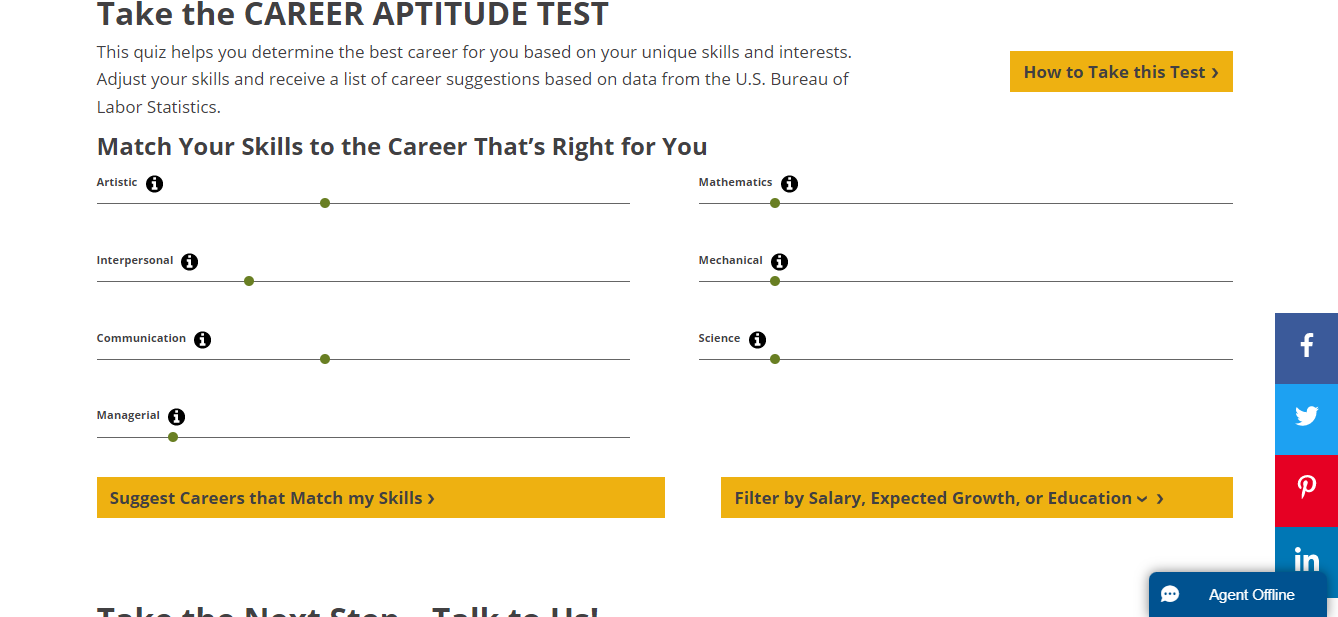Open How to Take this Test
This screenshot has height=617, width=1338.
pyautogui.click(x=1120, y=71)
